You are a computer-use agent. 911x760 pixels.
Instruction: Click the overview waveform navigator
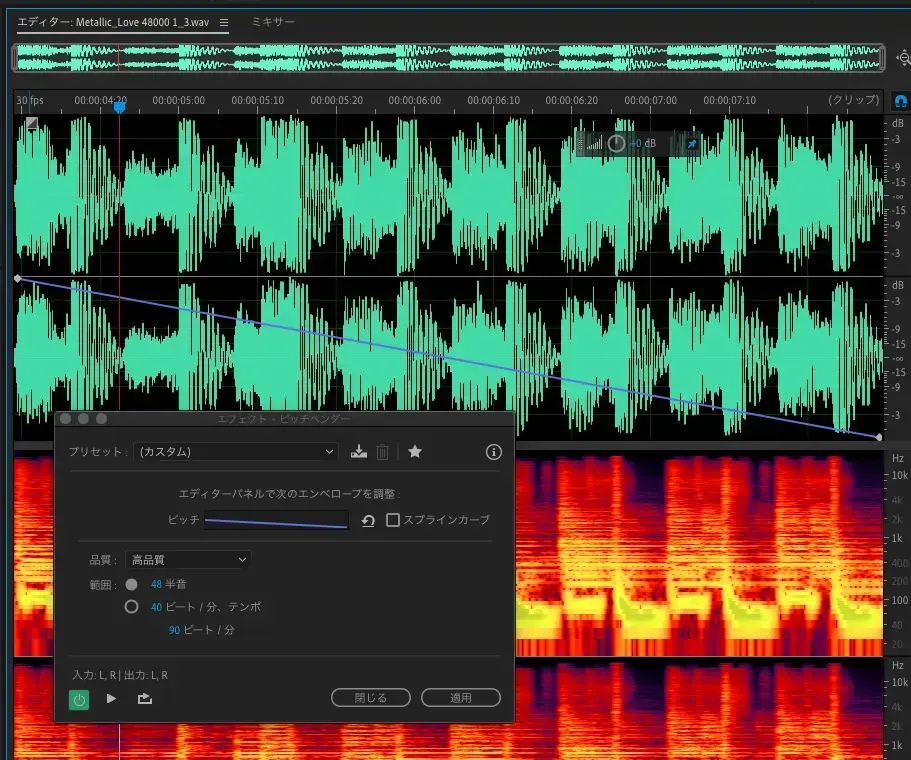click(448, 58)
